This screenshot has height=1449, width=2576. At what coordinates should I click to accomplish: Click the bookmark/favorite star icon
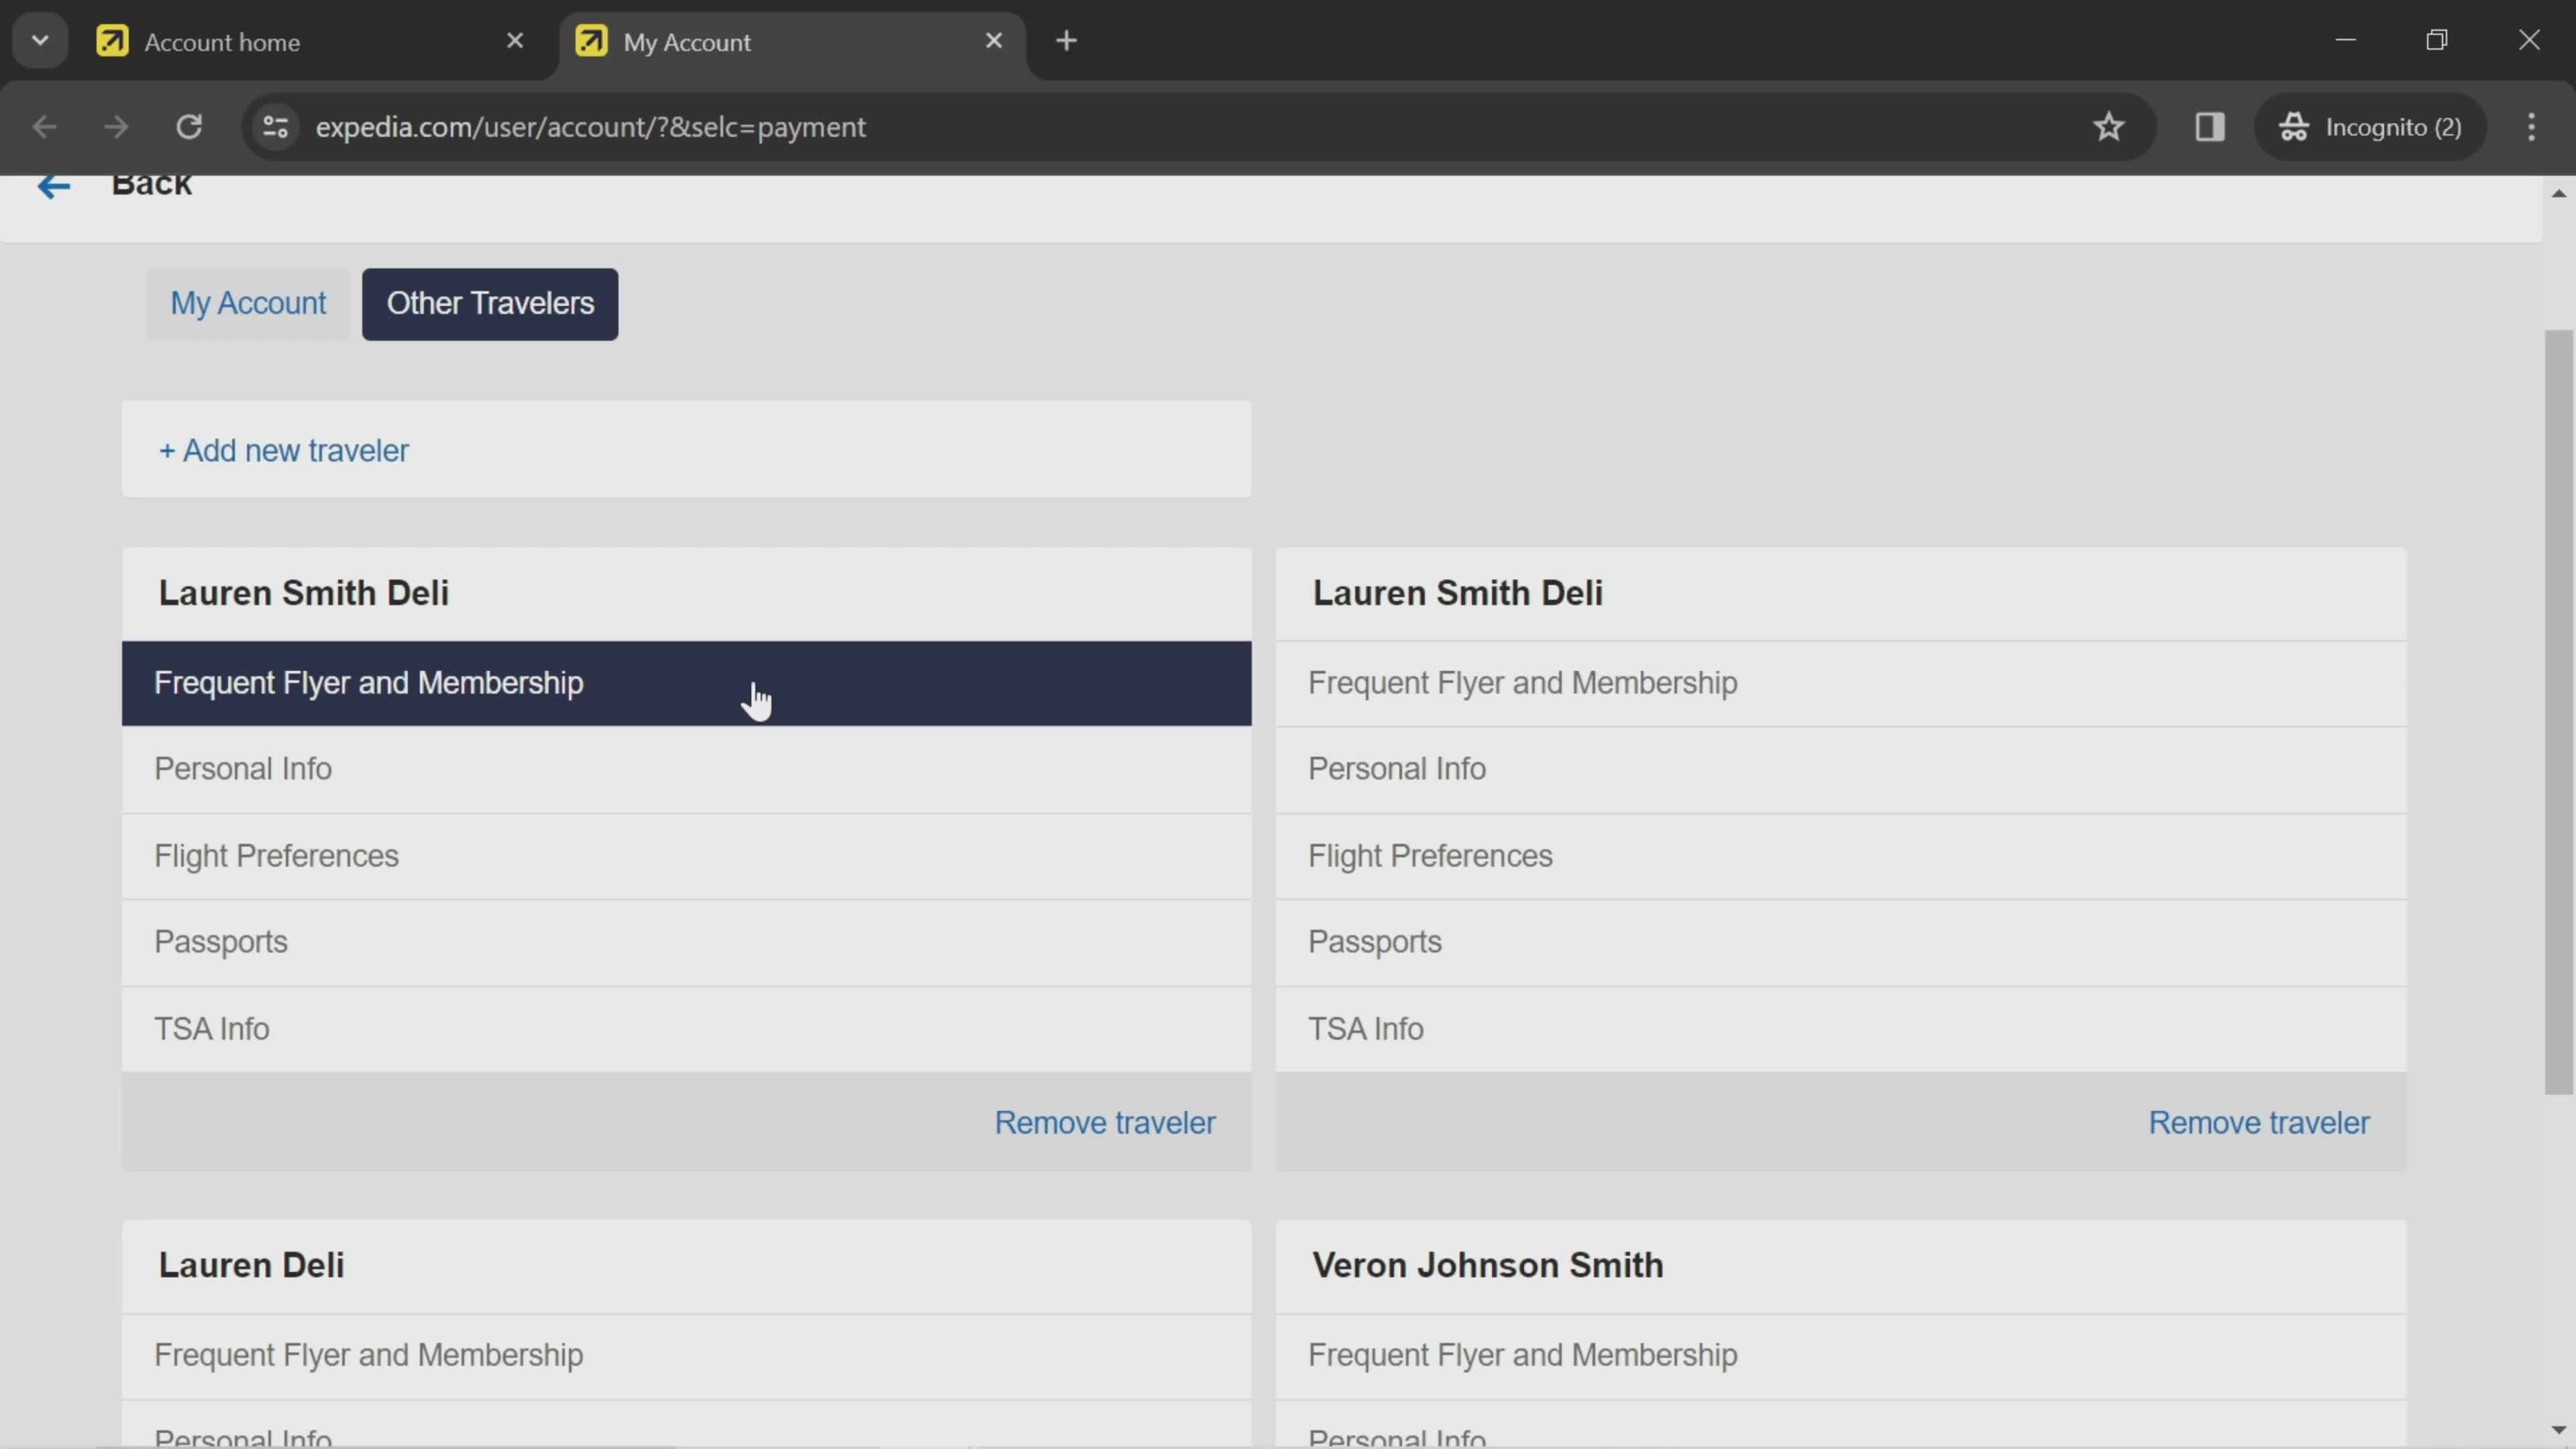2109,125
